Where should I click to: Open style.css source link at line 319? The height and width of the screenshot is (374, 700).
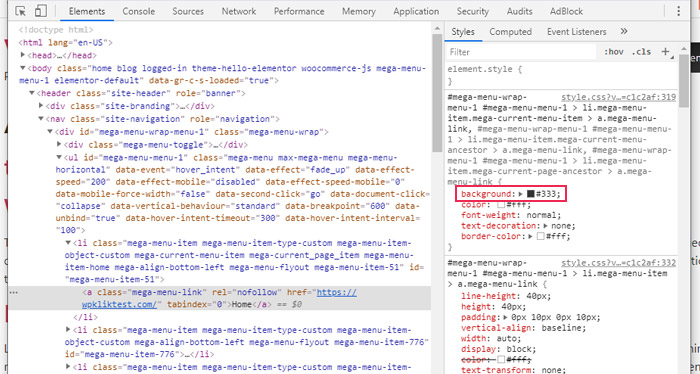(x=618, y=97)
